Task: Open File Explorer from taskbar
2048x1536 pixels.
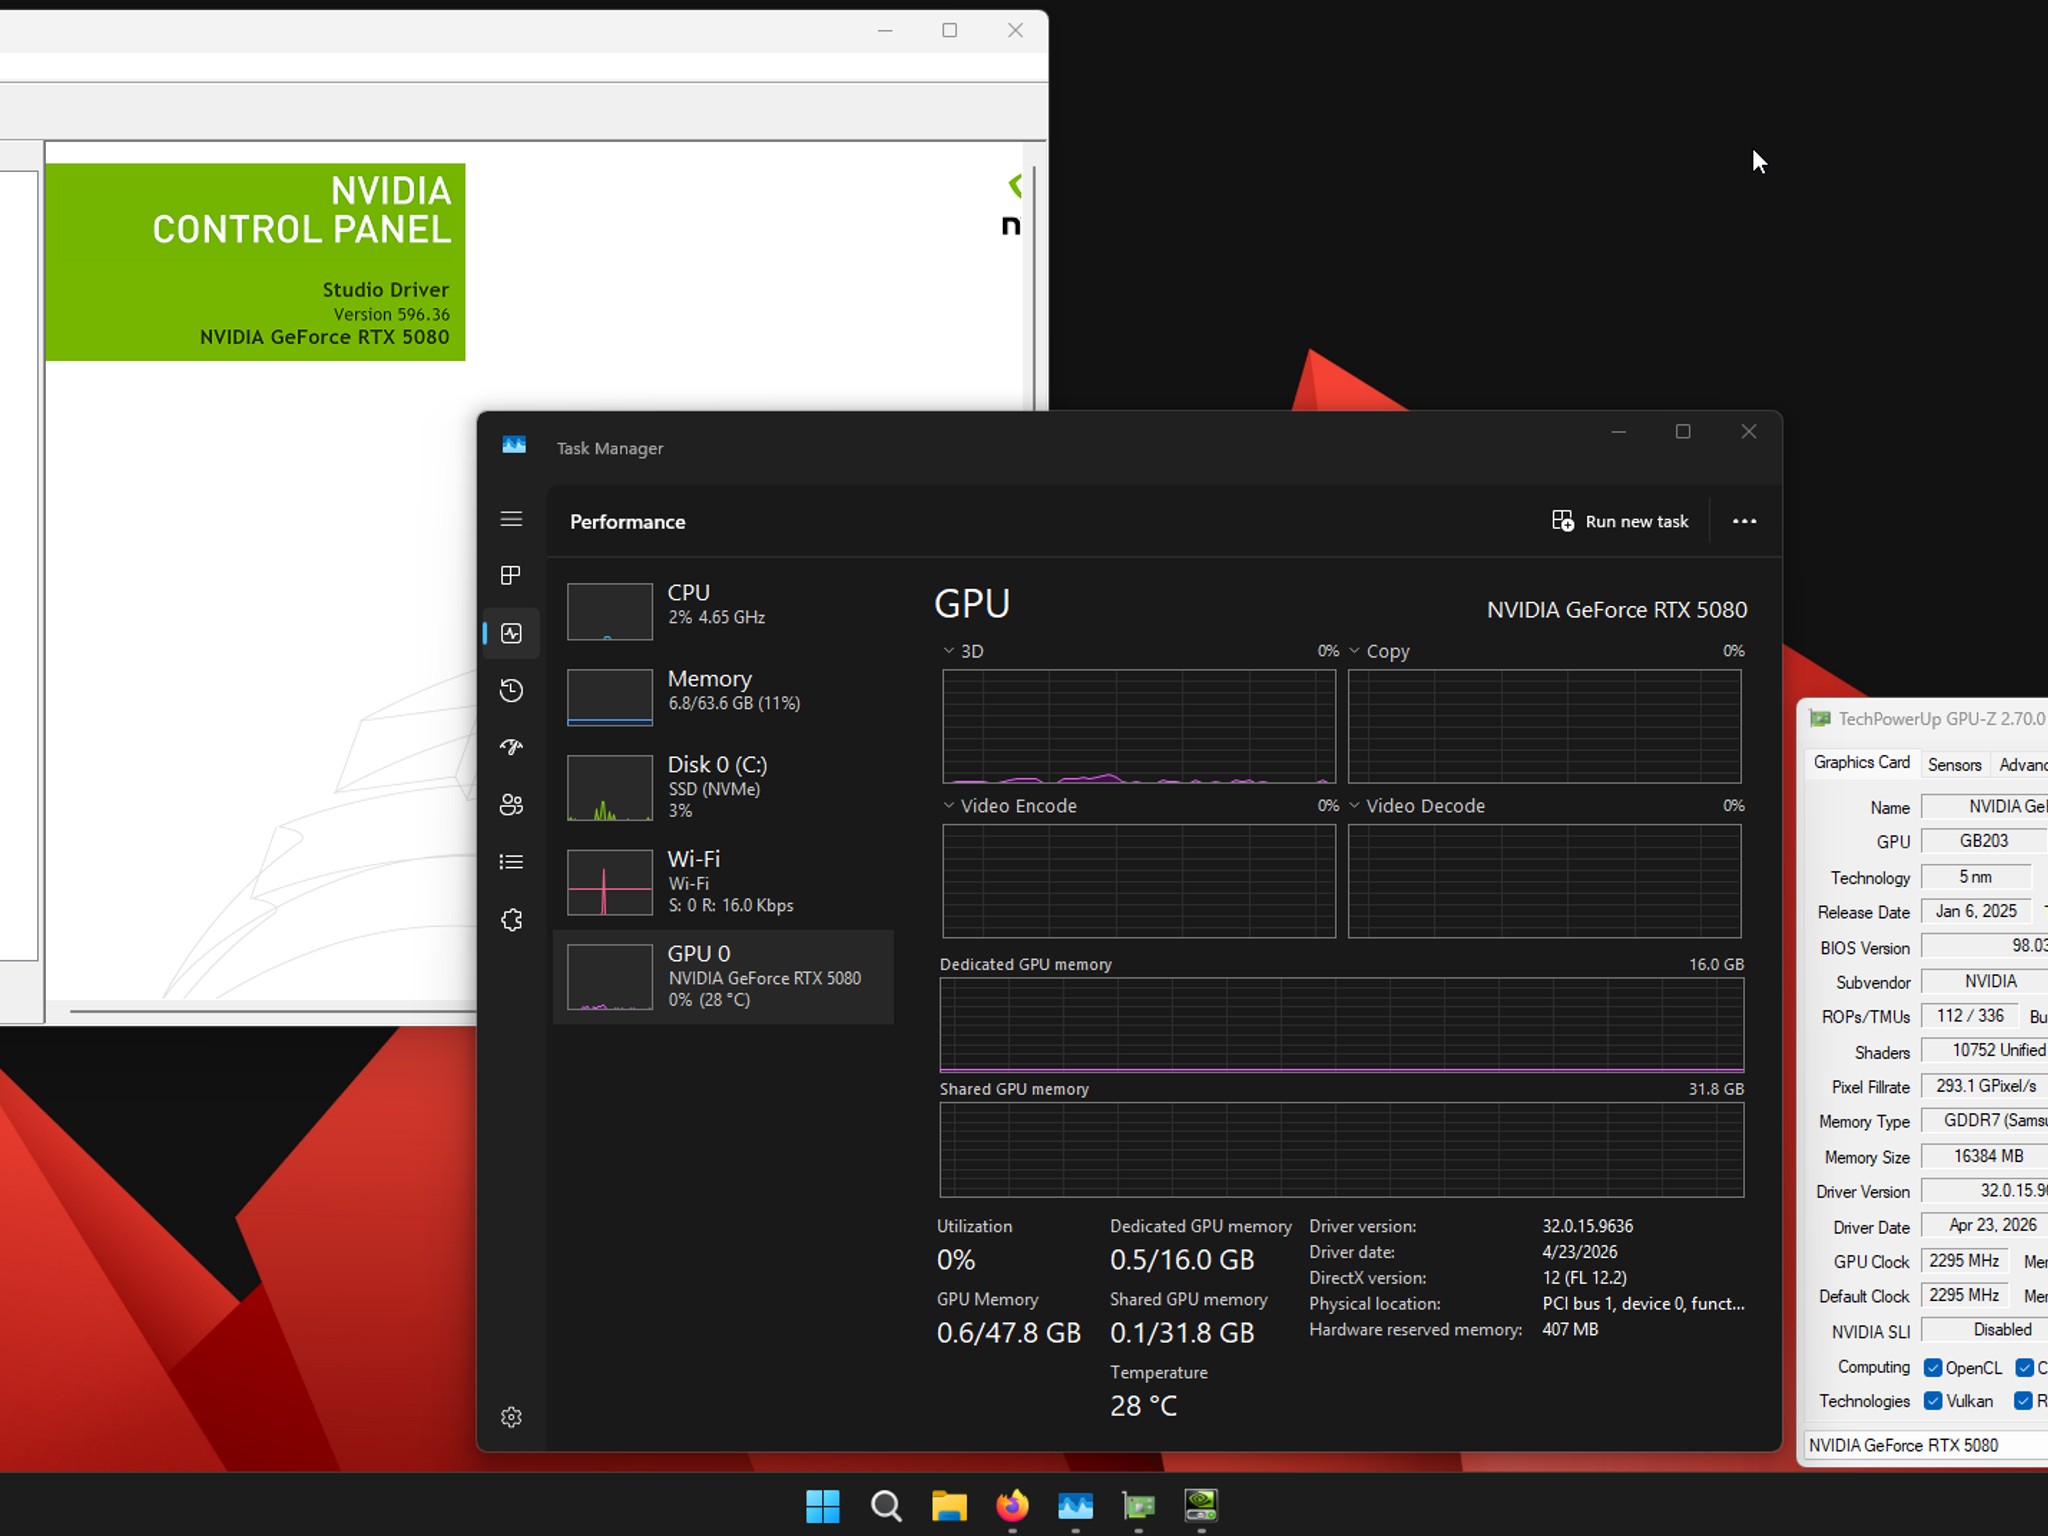Action: coord(949,1505)
